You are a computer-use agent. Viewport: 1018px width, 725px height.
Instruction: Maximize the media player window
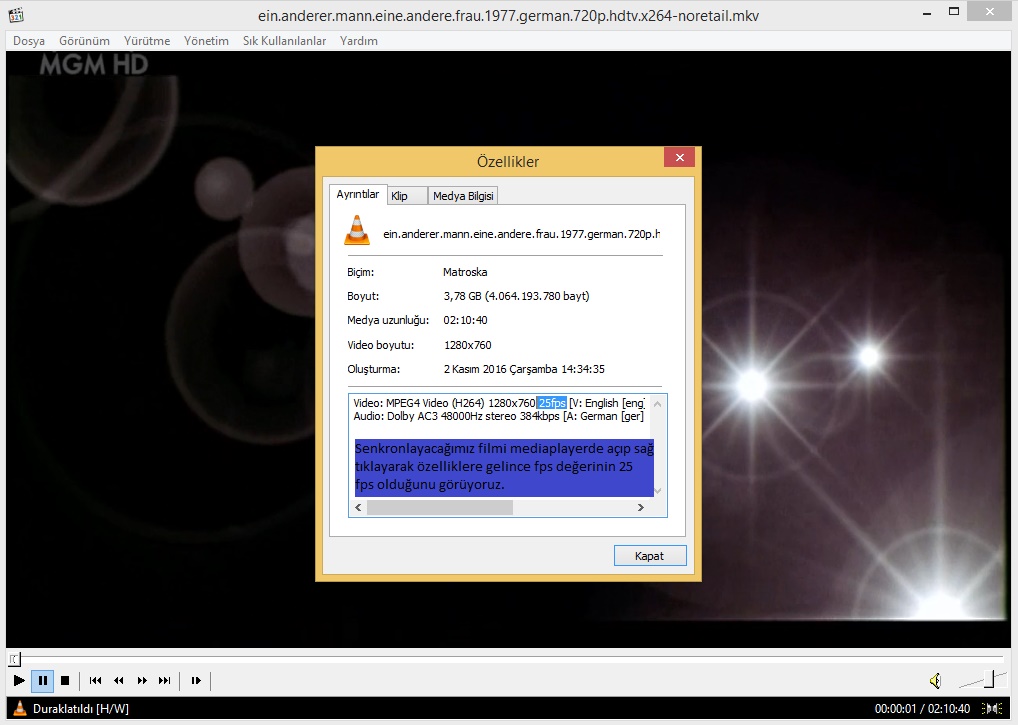point(954,12)
